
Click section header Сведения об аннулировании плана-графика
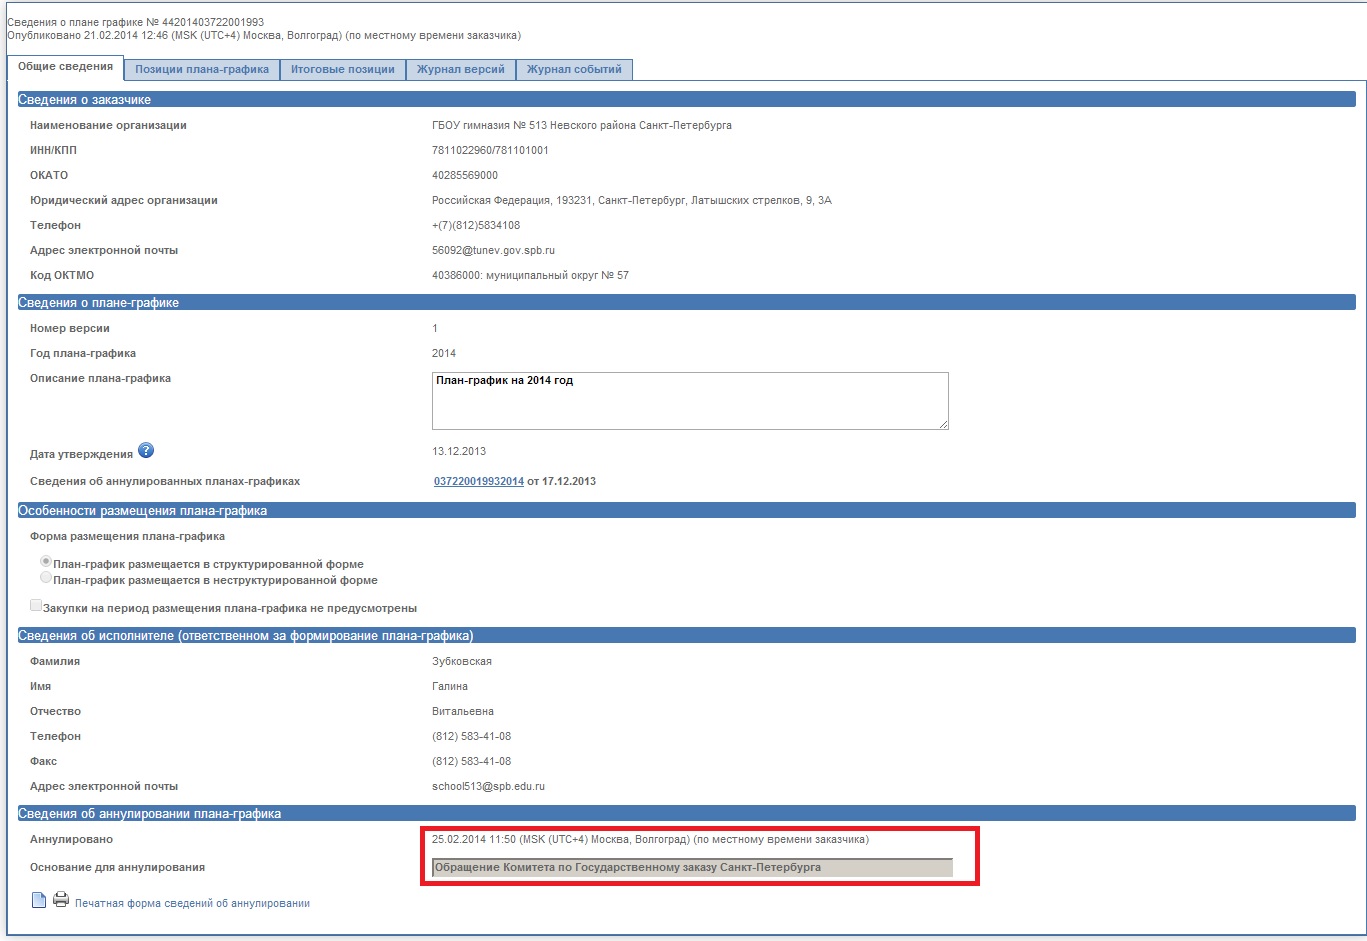686,813
